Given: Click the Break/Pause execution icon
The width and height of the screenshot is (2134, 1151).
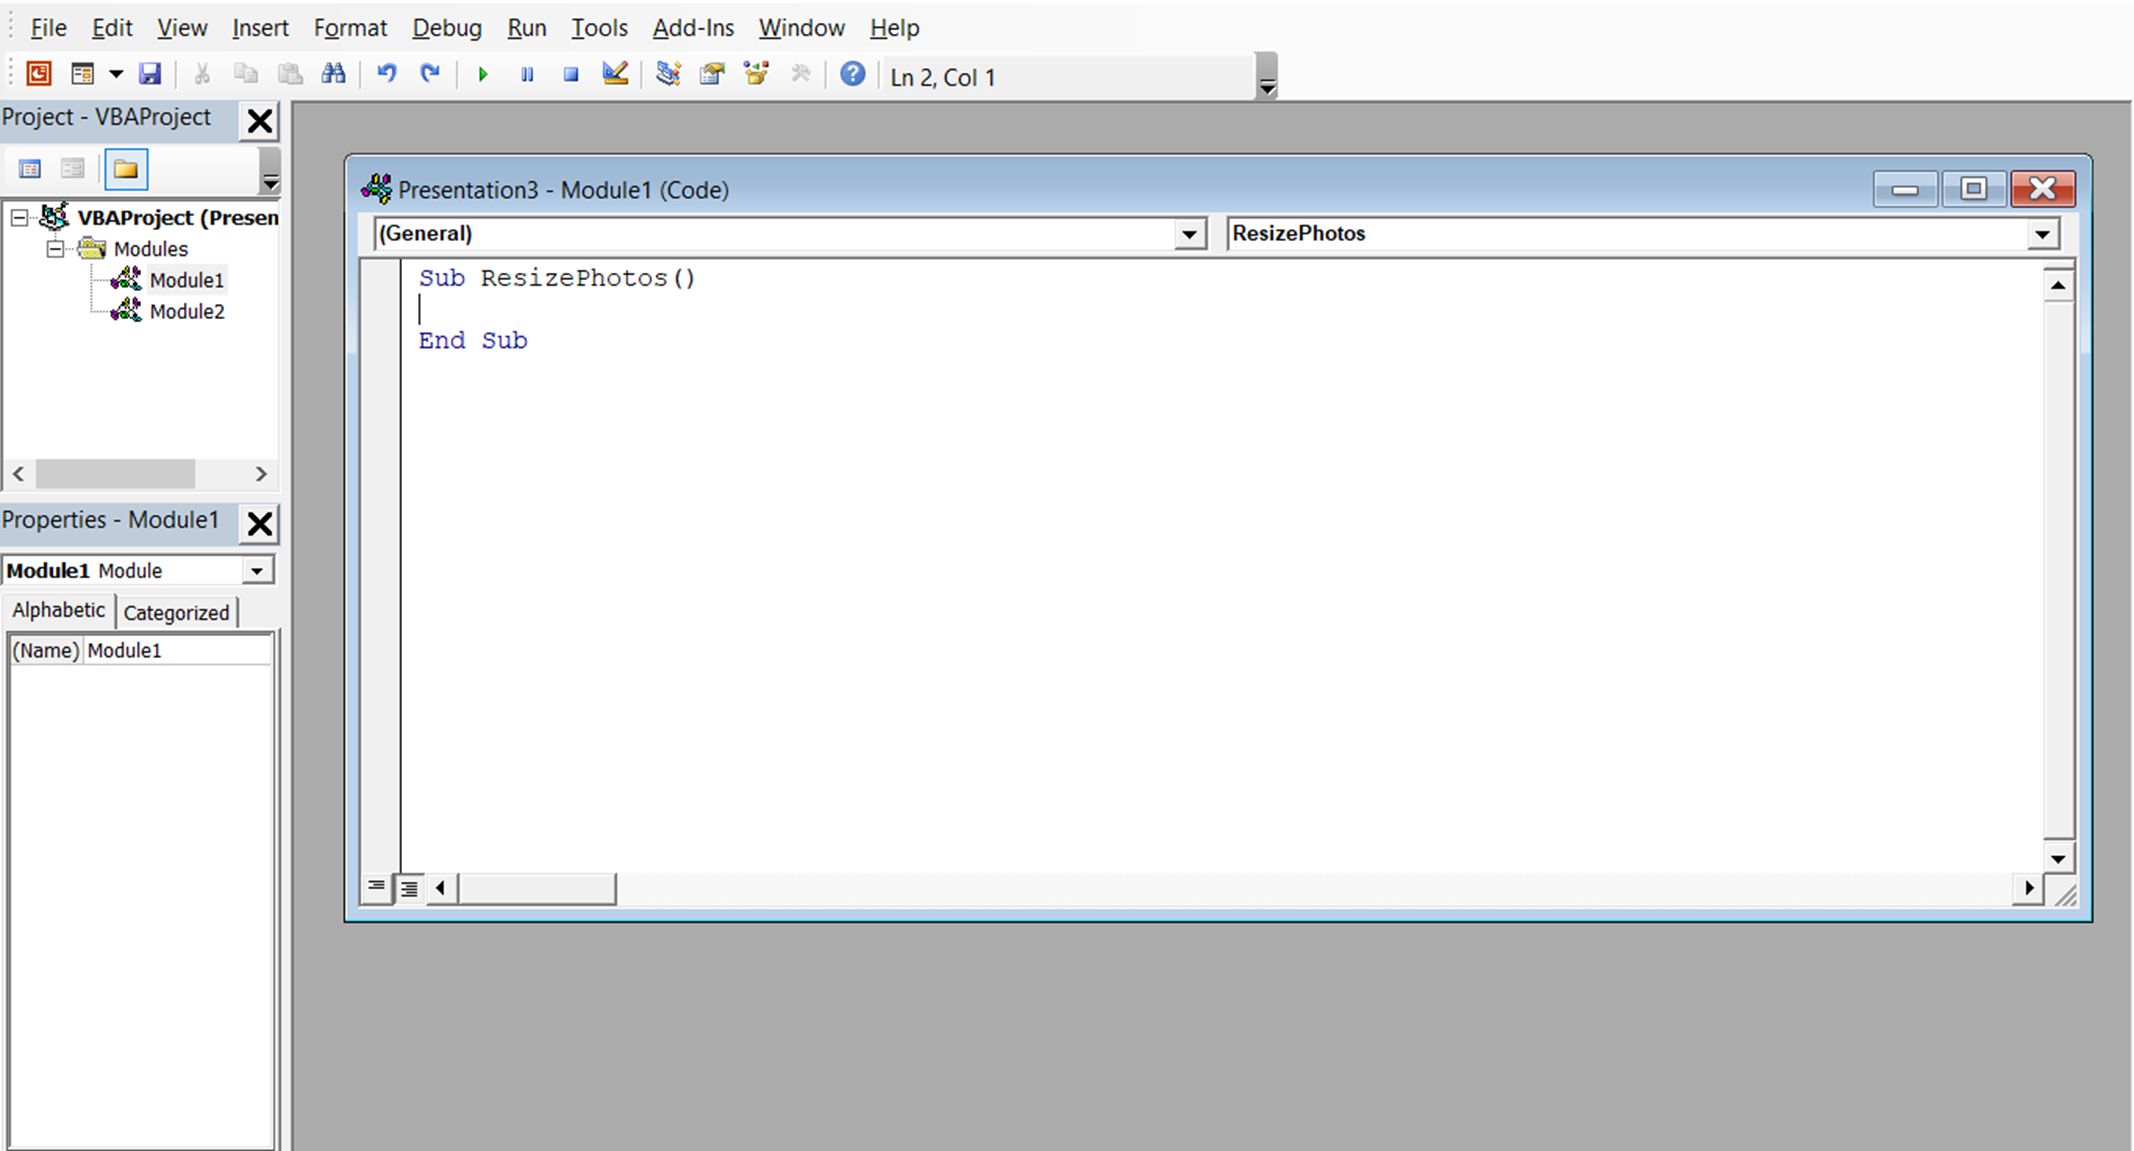Looking at the screenshot, I should coord(527,77).
